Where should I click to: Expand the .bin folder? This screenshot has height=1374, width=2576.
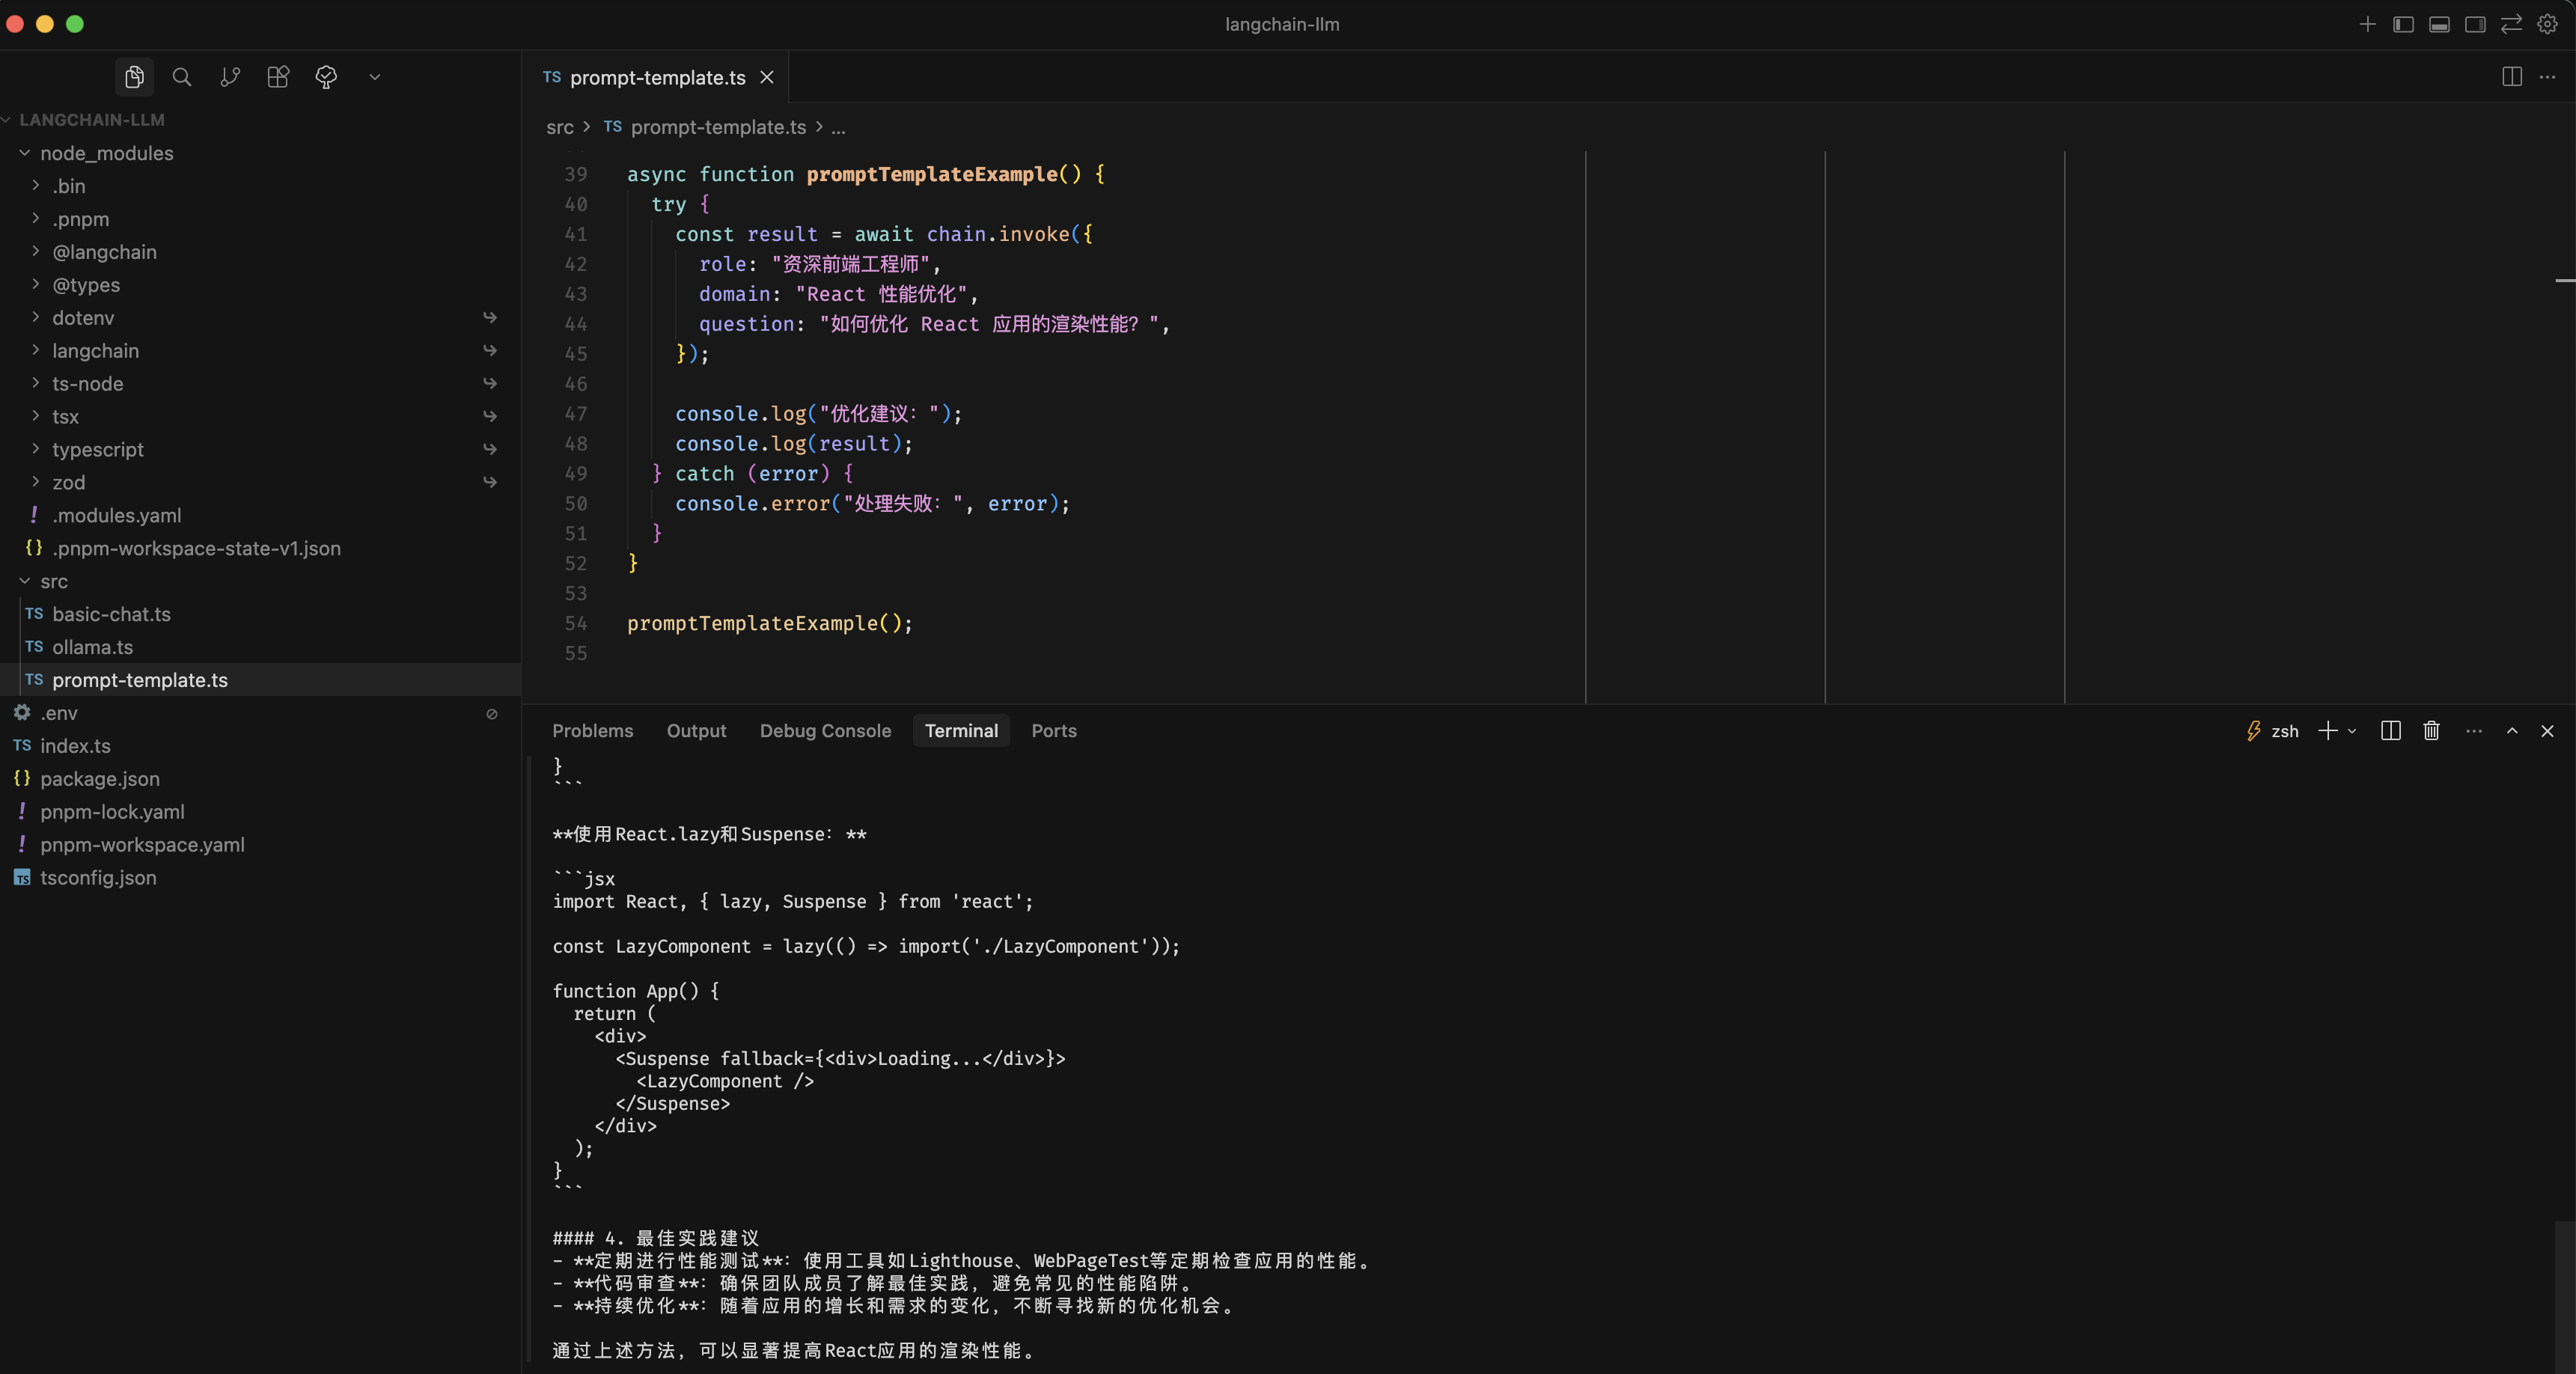[260, 186]
